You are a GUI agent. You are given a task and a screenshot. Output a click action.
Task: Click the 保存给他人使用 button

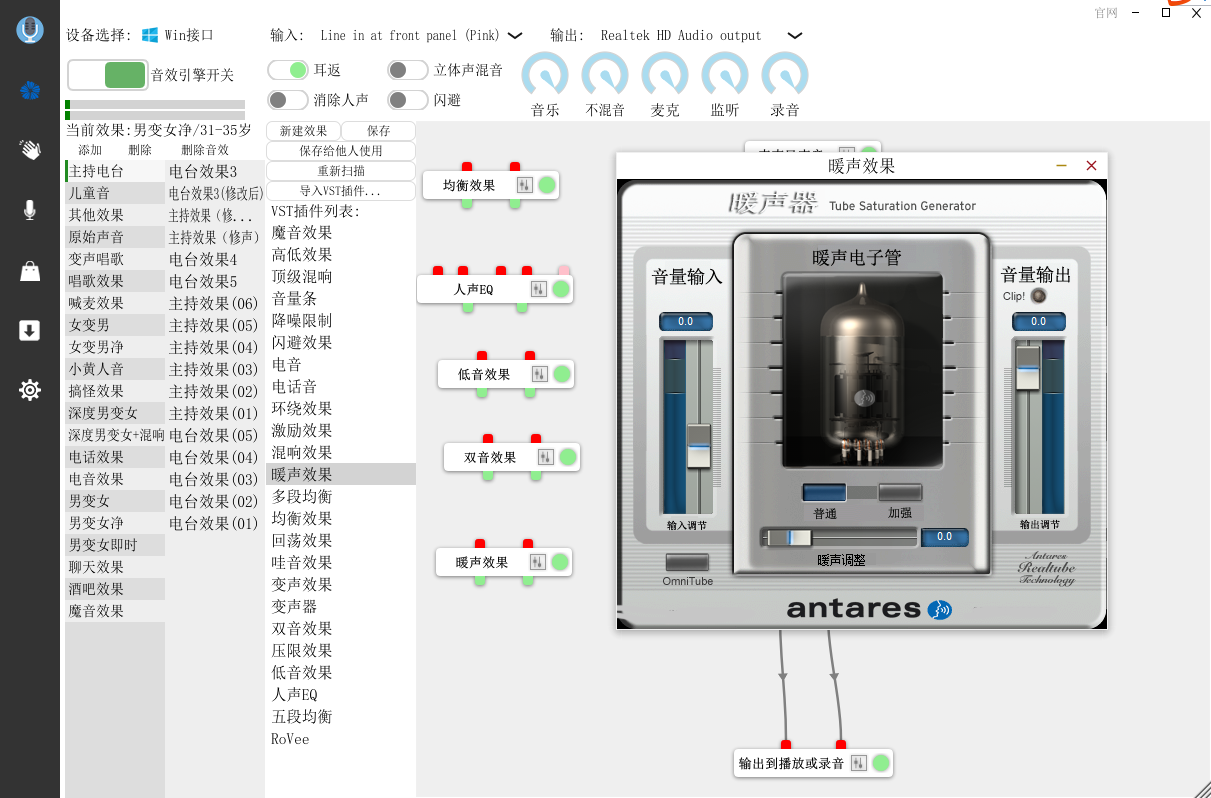pos(341,151)
